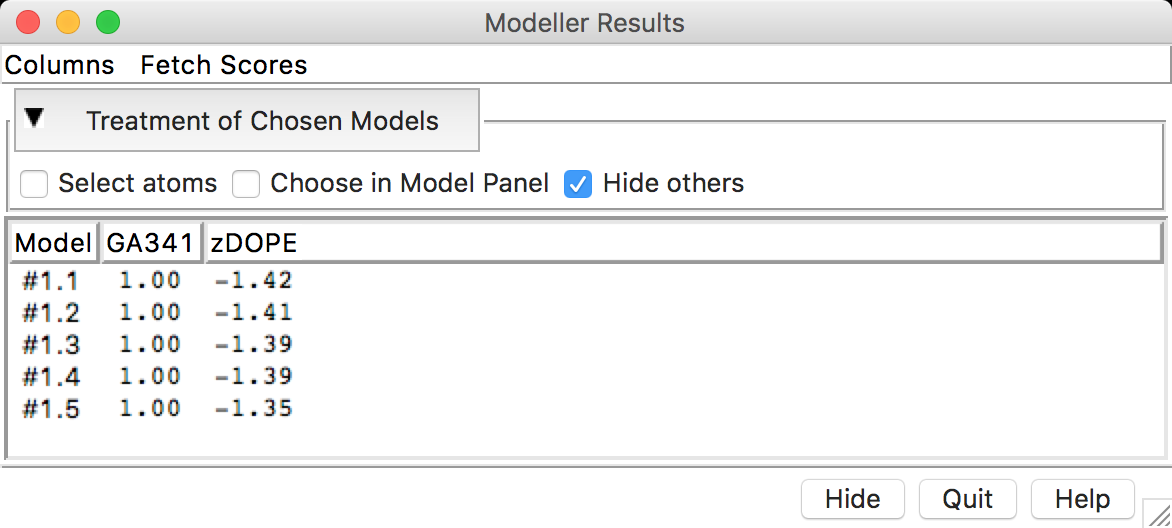Open Help for Modeller Results
The height and width of the screenshot is (528, 1172).
click(1082, 499)
